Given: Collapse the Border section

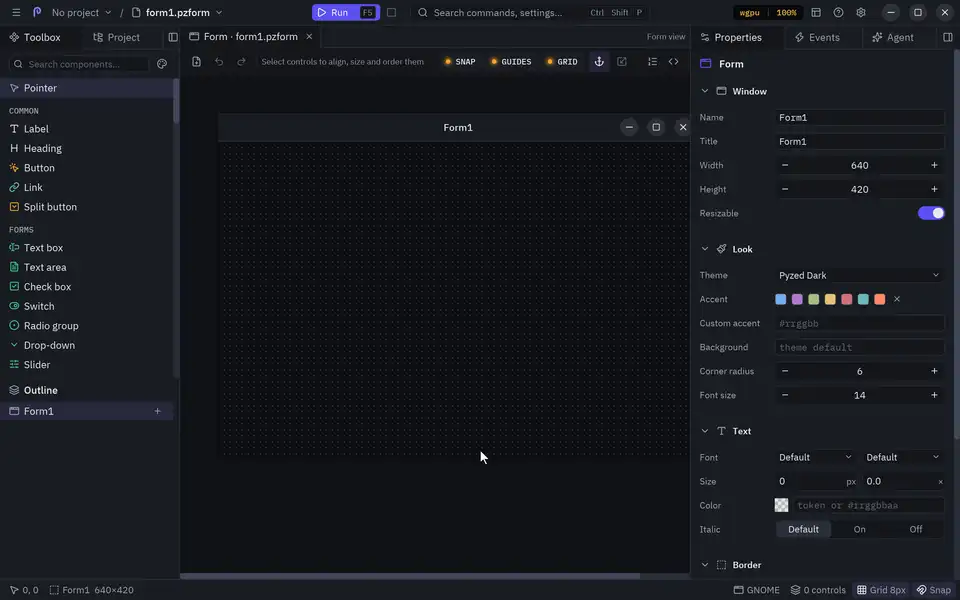Looking at the screenshot, I should (x=705, y=564).
